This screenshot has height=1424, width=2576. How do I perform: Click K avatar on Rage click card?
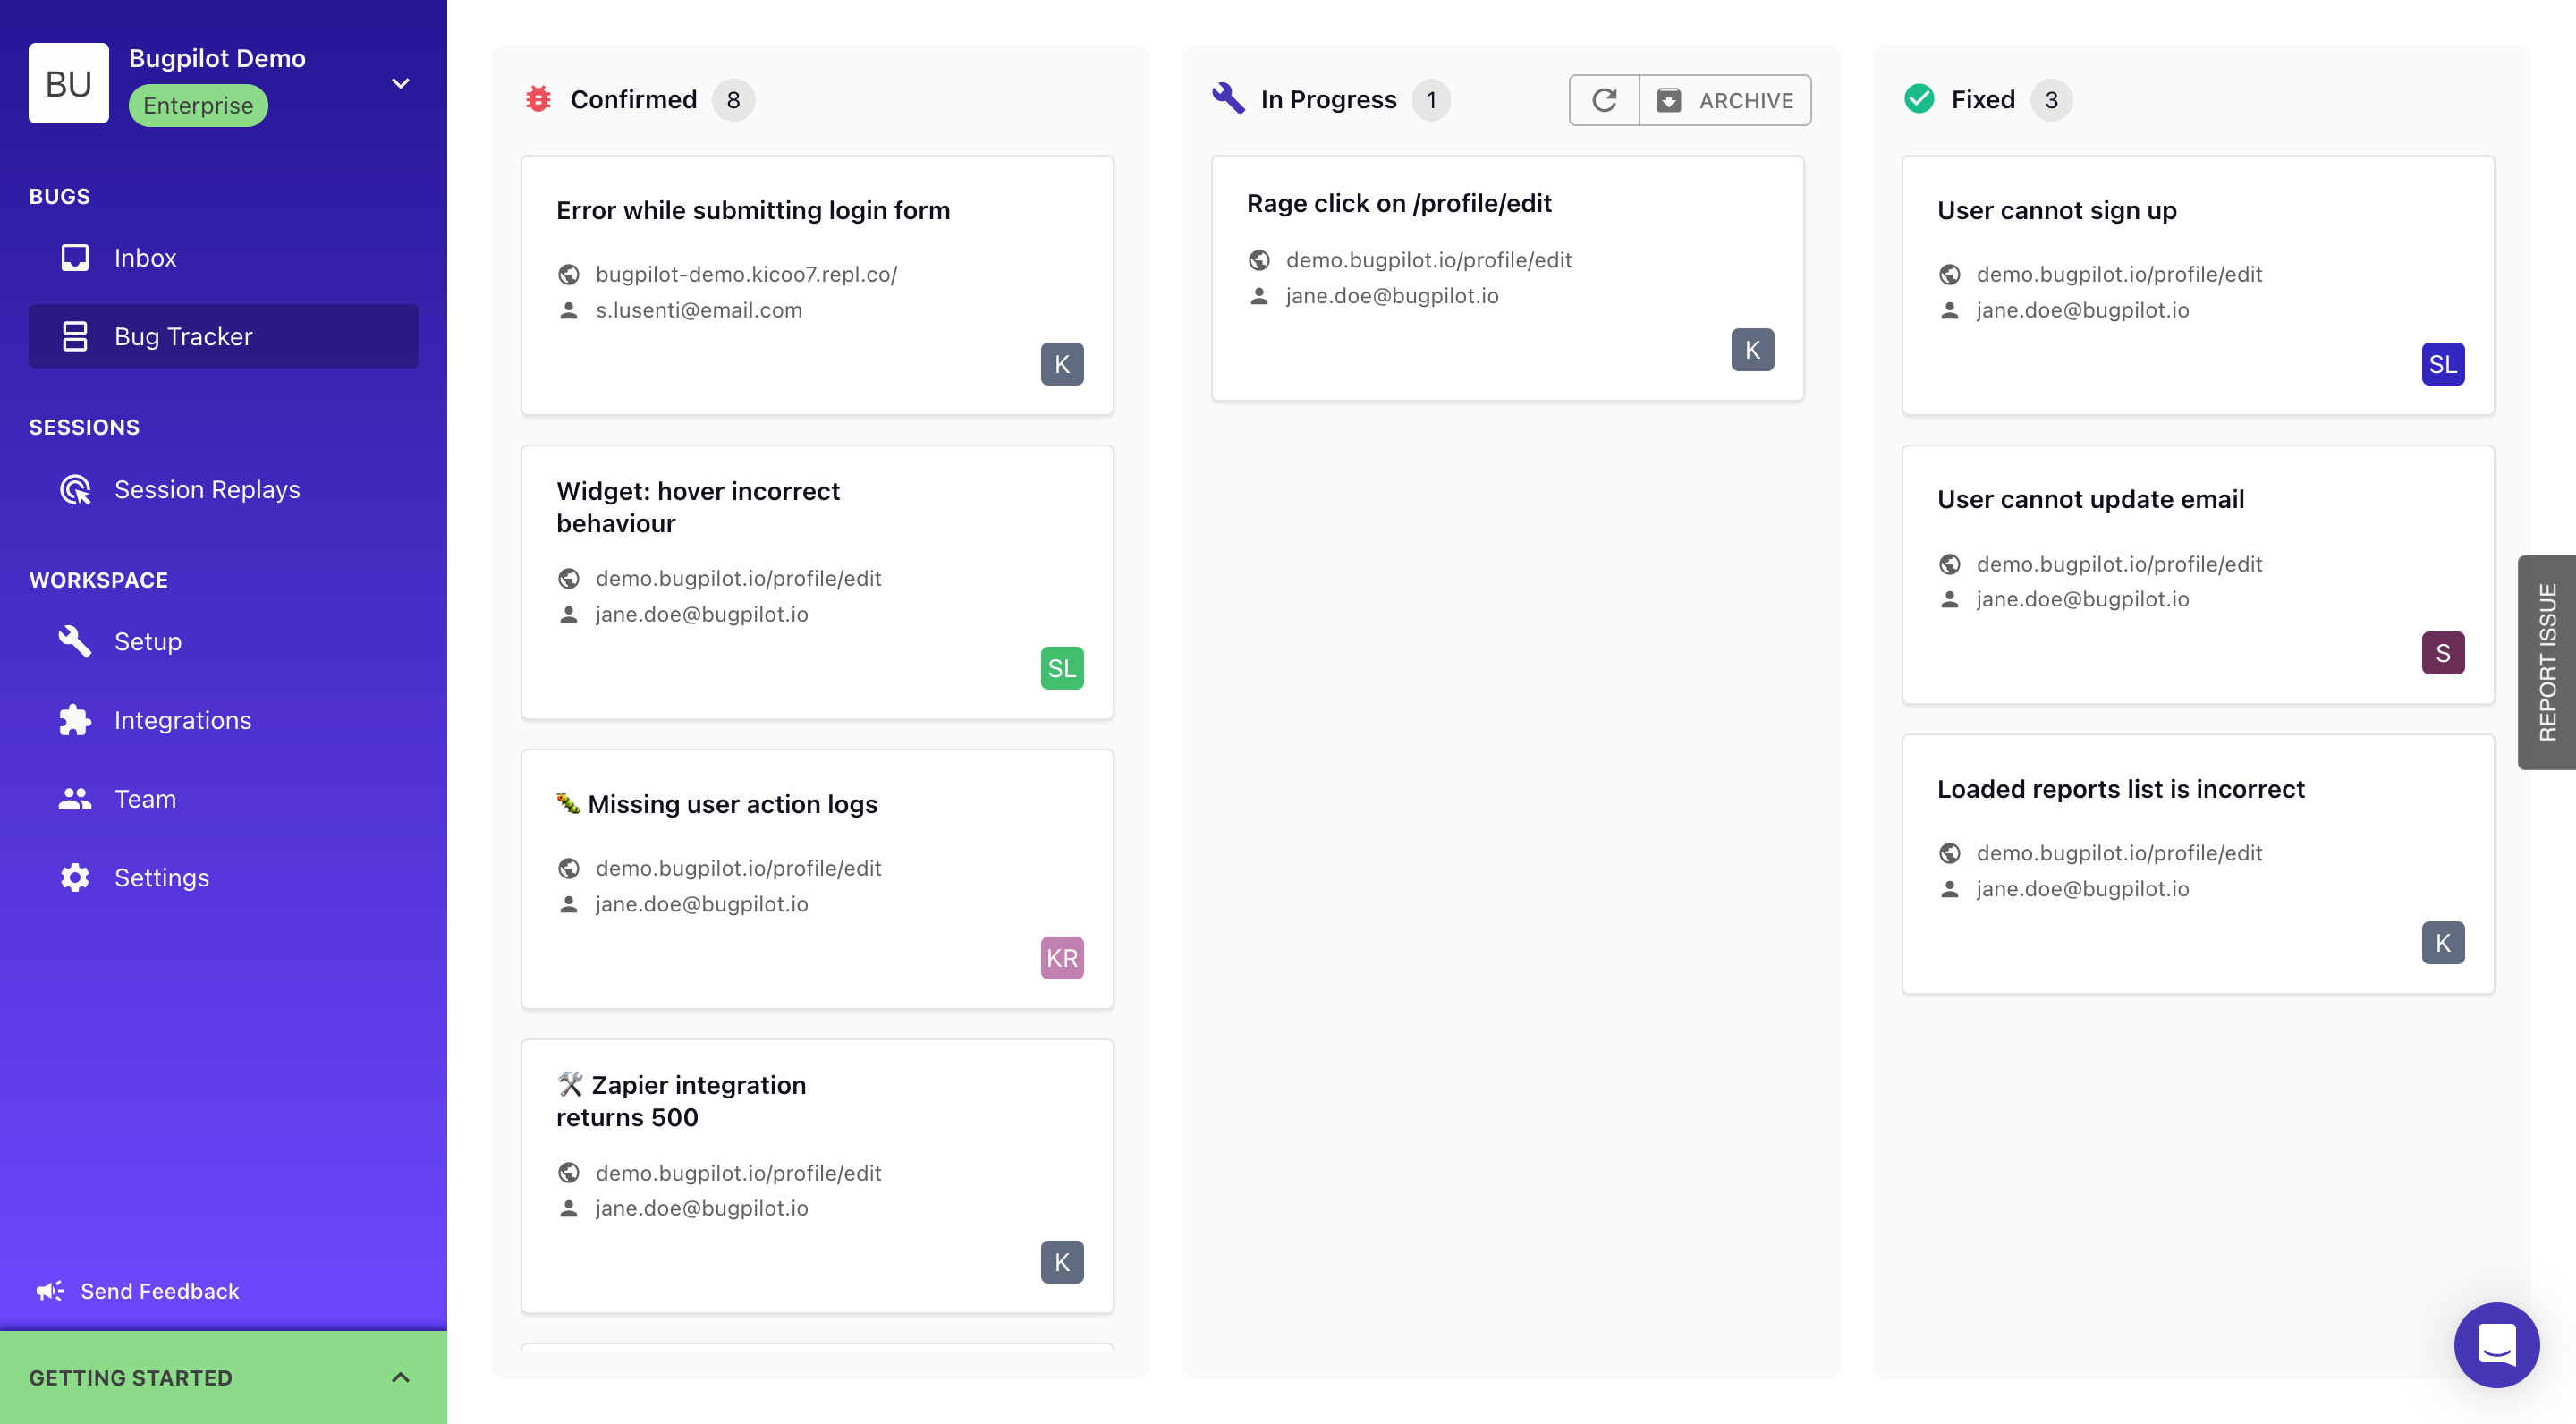[1752, 350]
